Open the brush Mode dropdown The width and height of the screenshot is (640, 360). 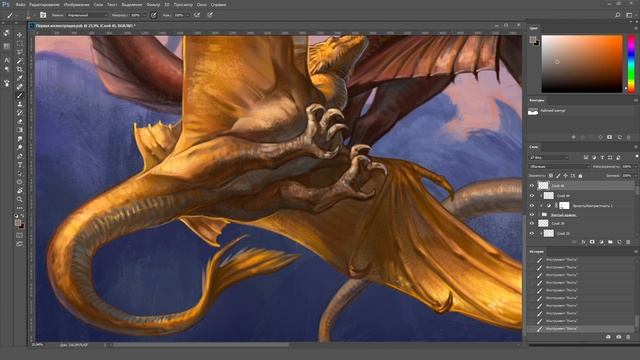tap(87, 15)
